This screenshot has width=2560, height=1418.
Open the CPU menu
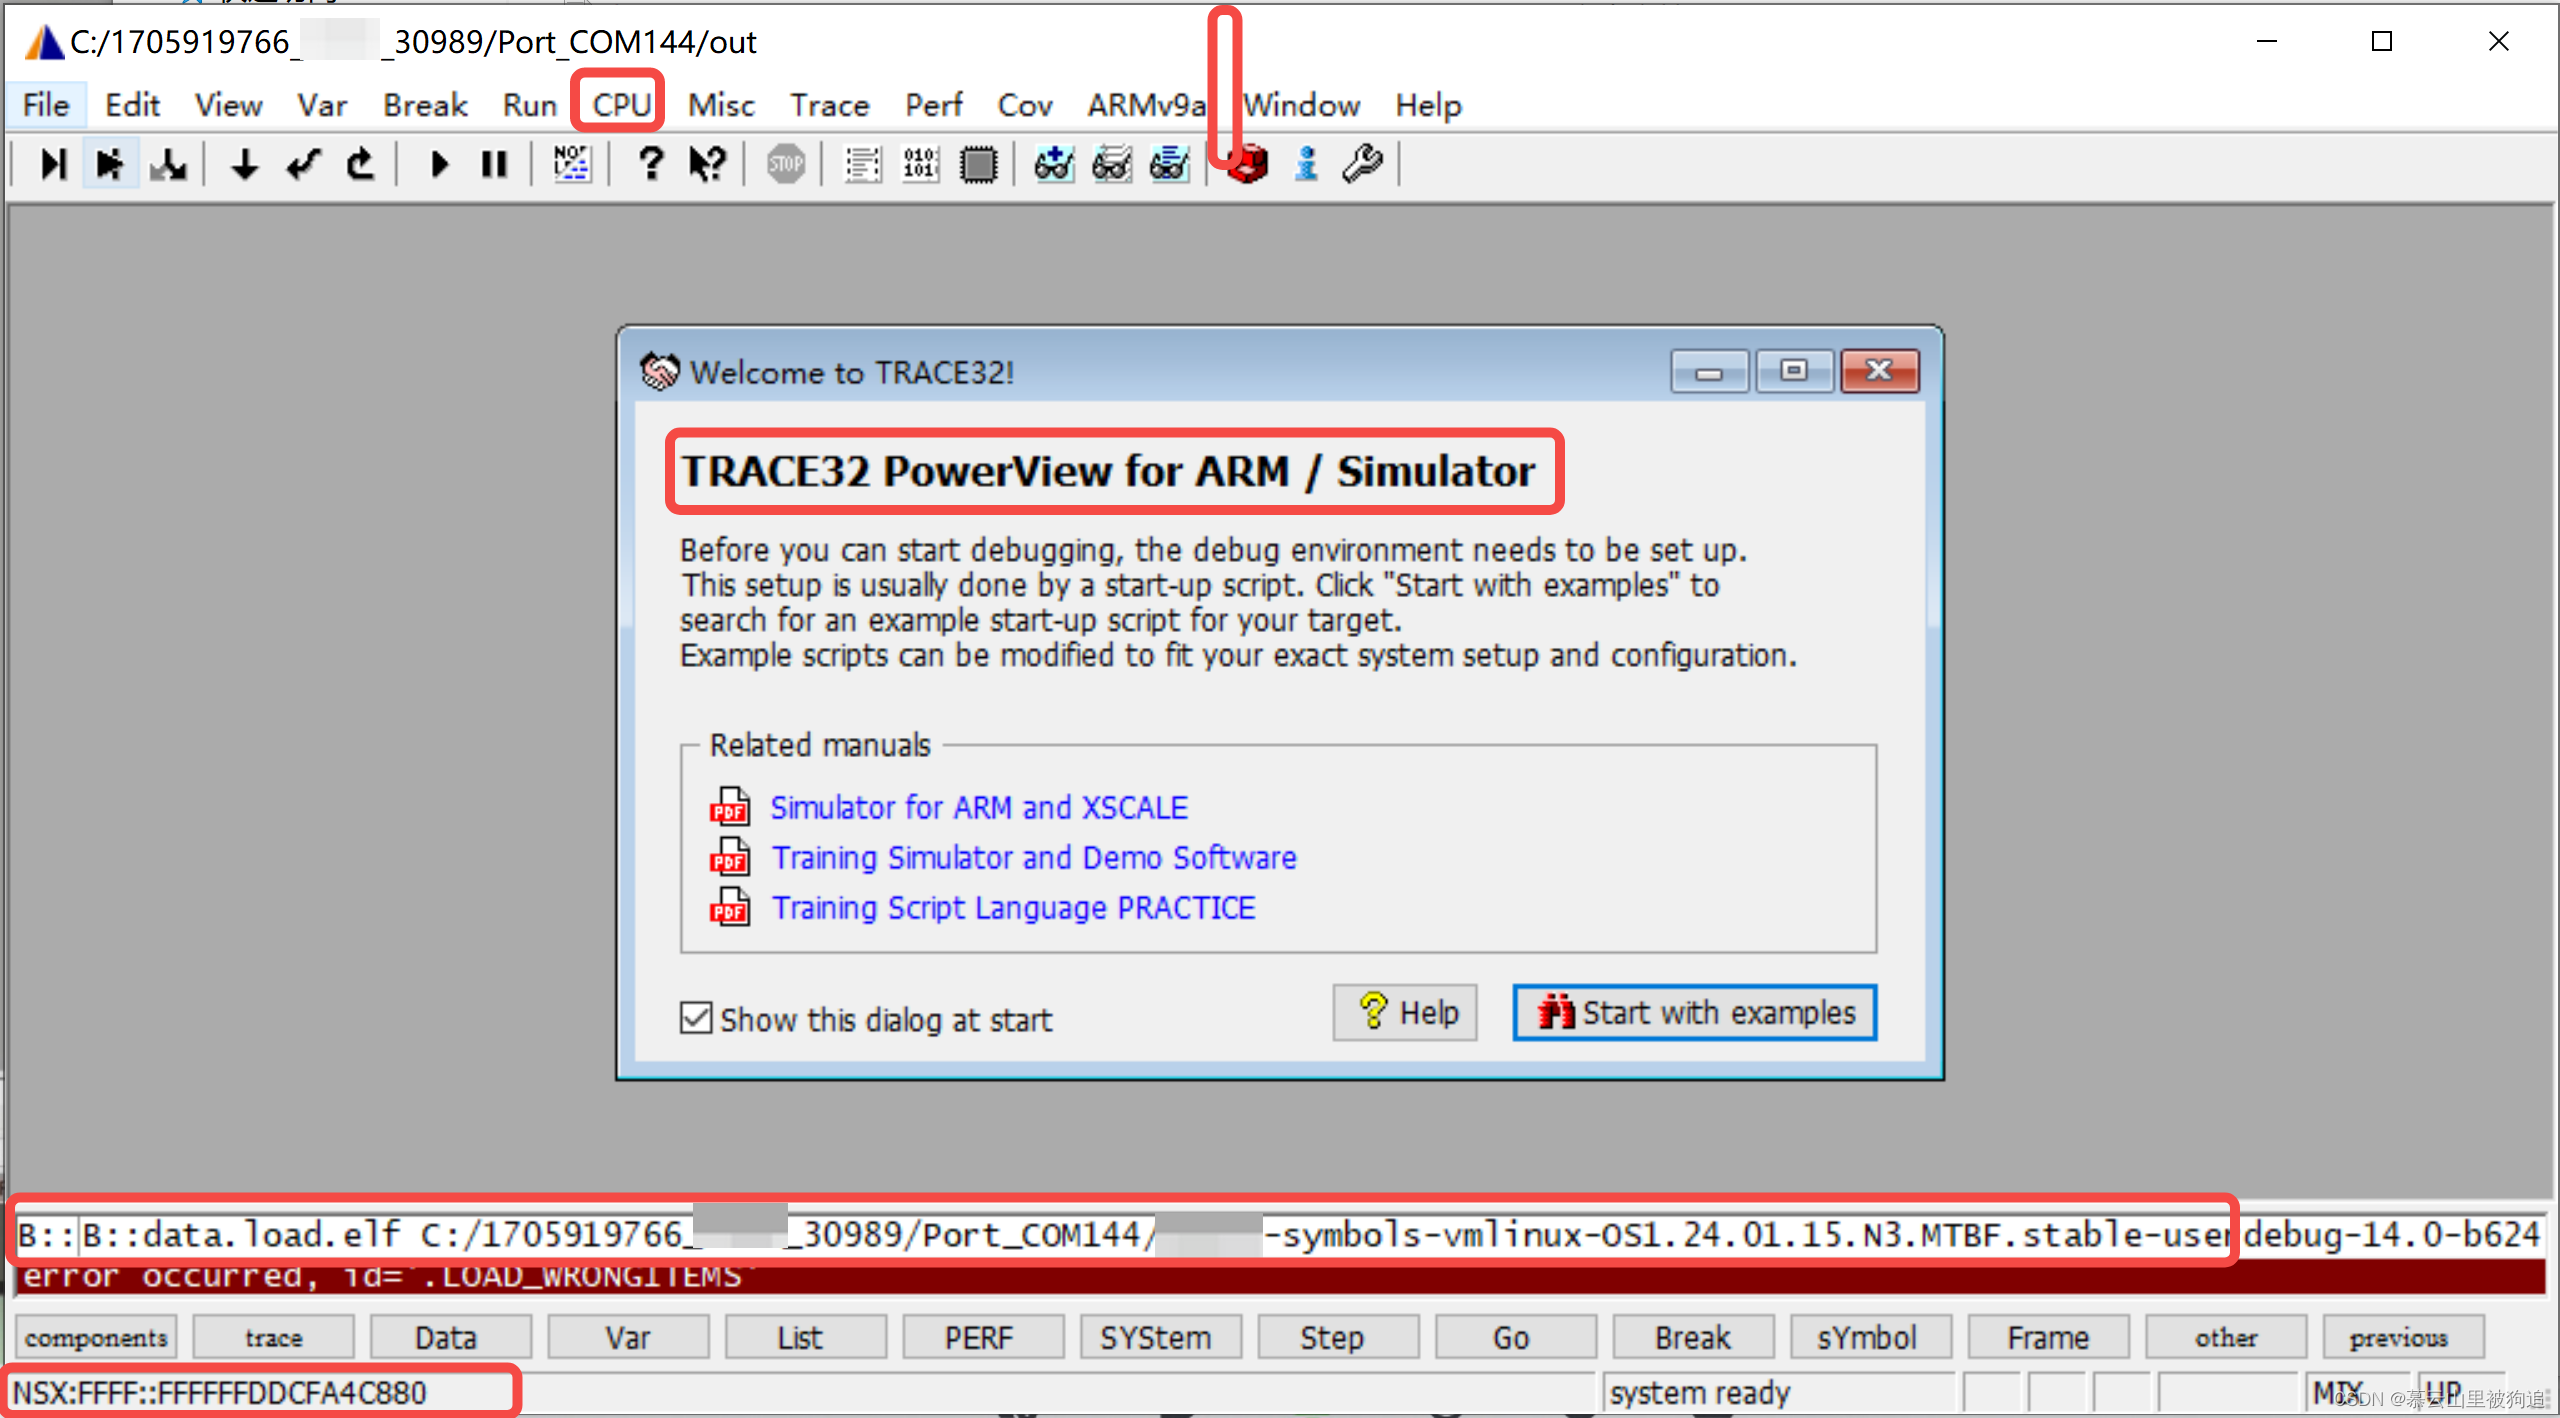tap(620, 105)
